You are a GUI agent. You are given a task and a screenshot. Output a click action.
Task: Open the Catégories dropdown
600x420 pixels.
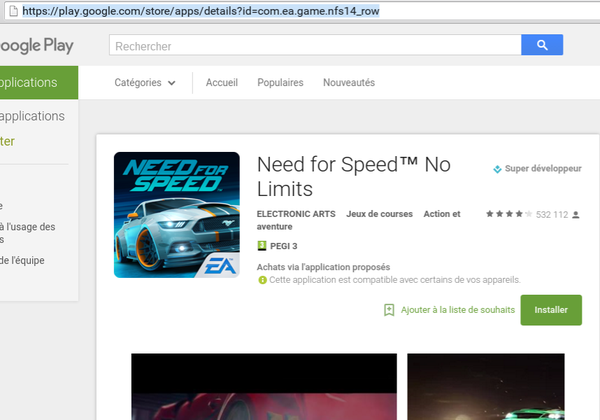point(145,83)
